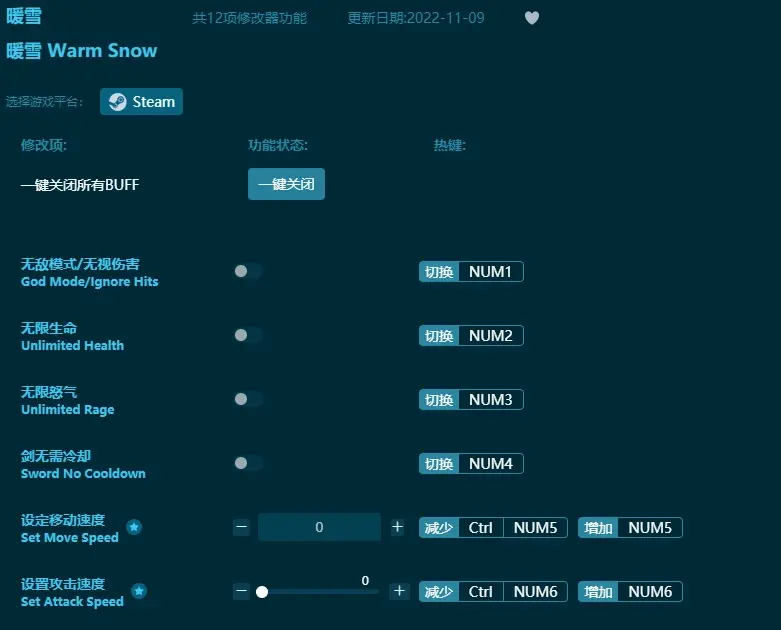This screenshot has height=630, width=781.
Task: Click NUM5 in Move Speed decrease hotkey
Action: pos(535,528)
